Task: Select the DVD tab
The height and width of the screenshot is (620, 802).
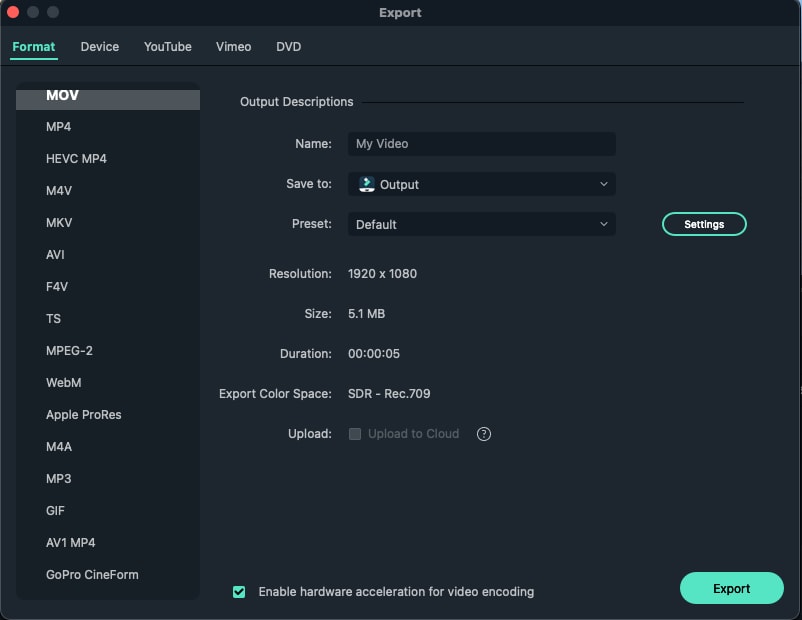Action: [x=288, y=47]
